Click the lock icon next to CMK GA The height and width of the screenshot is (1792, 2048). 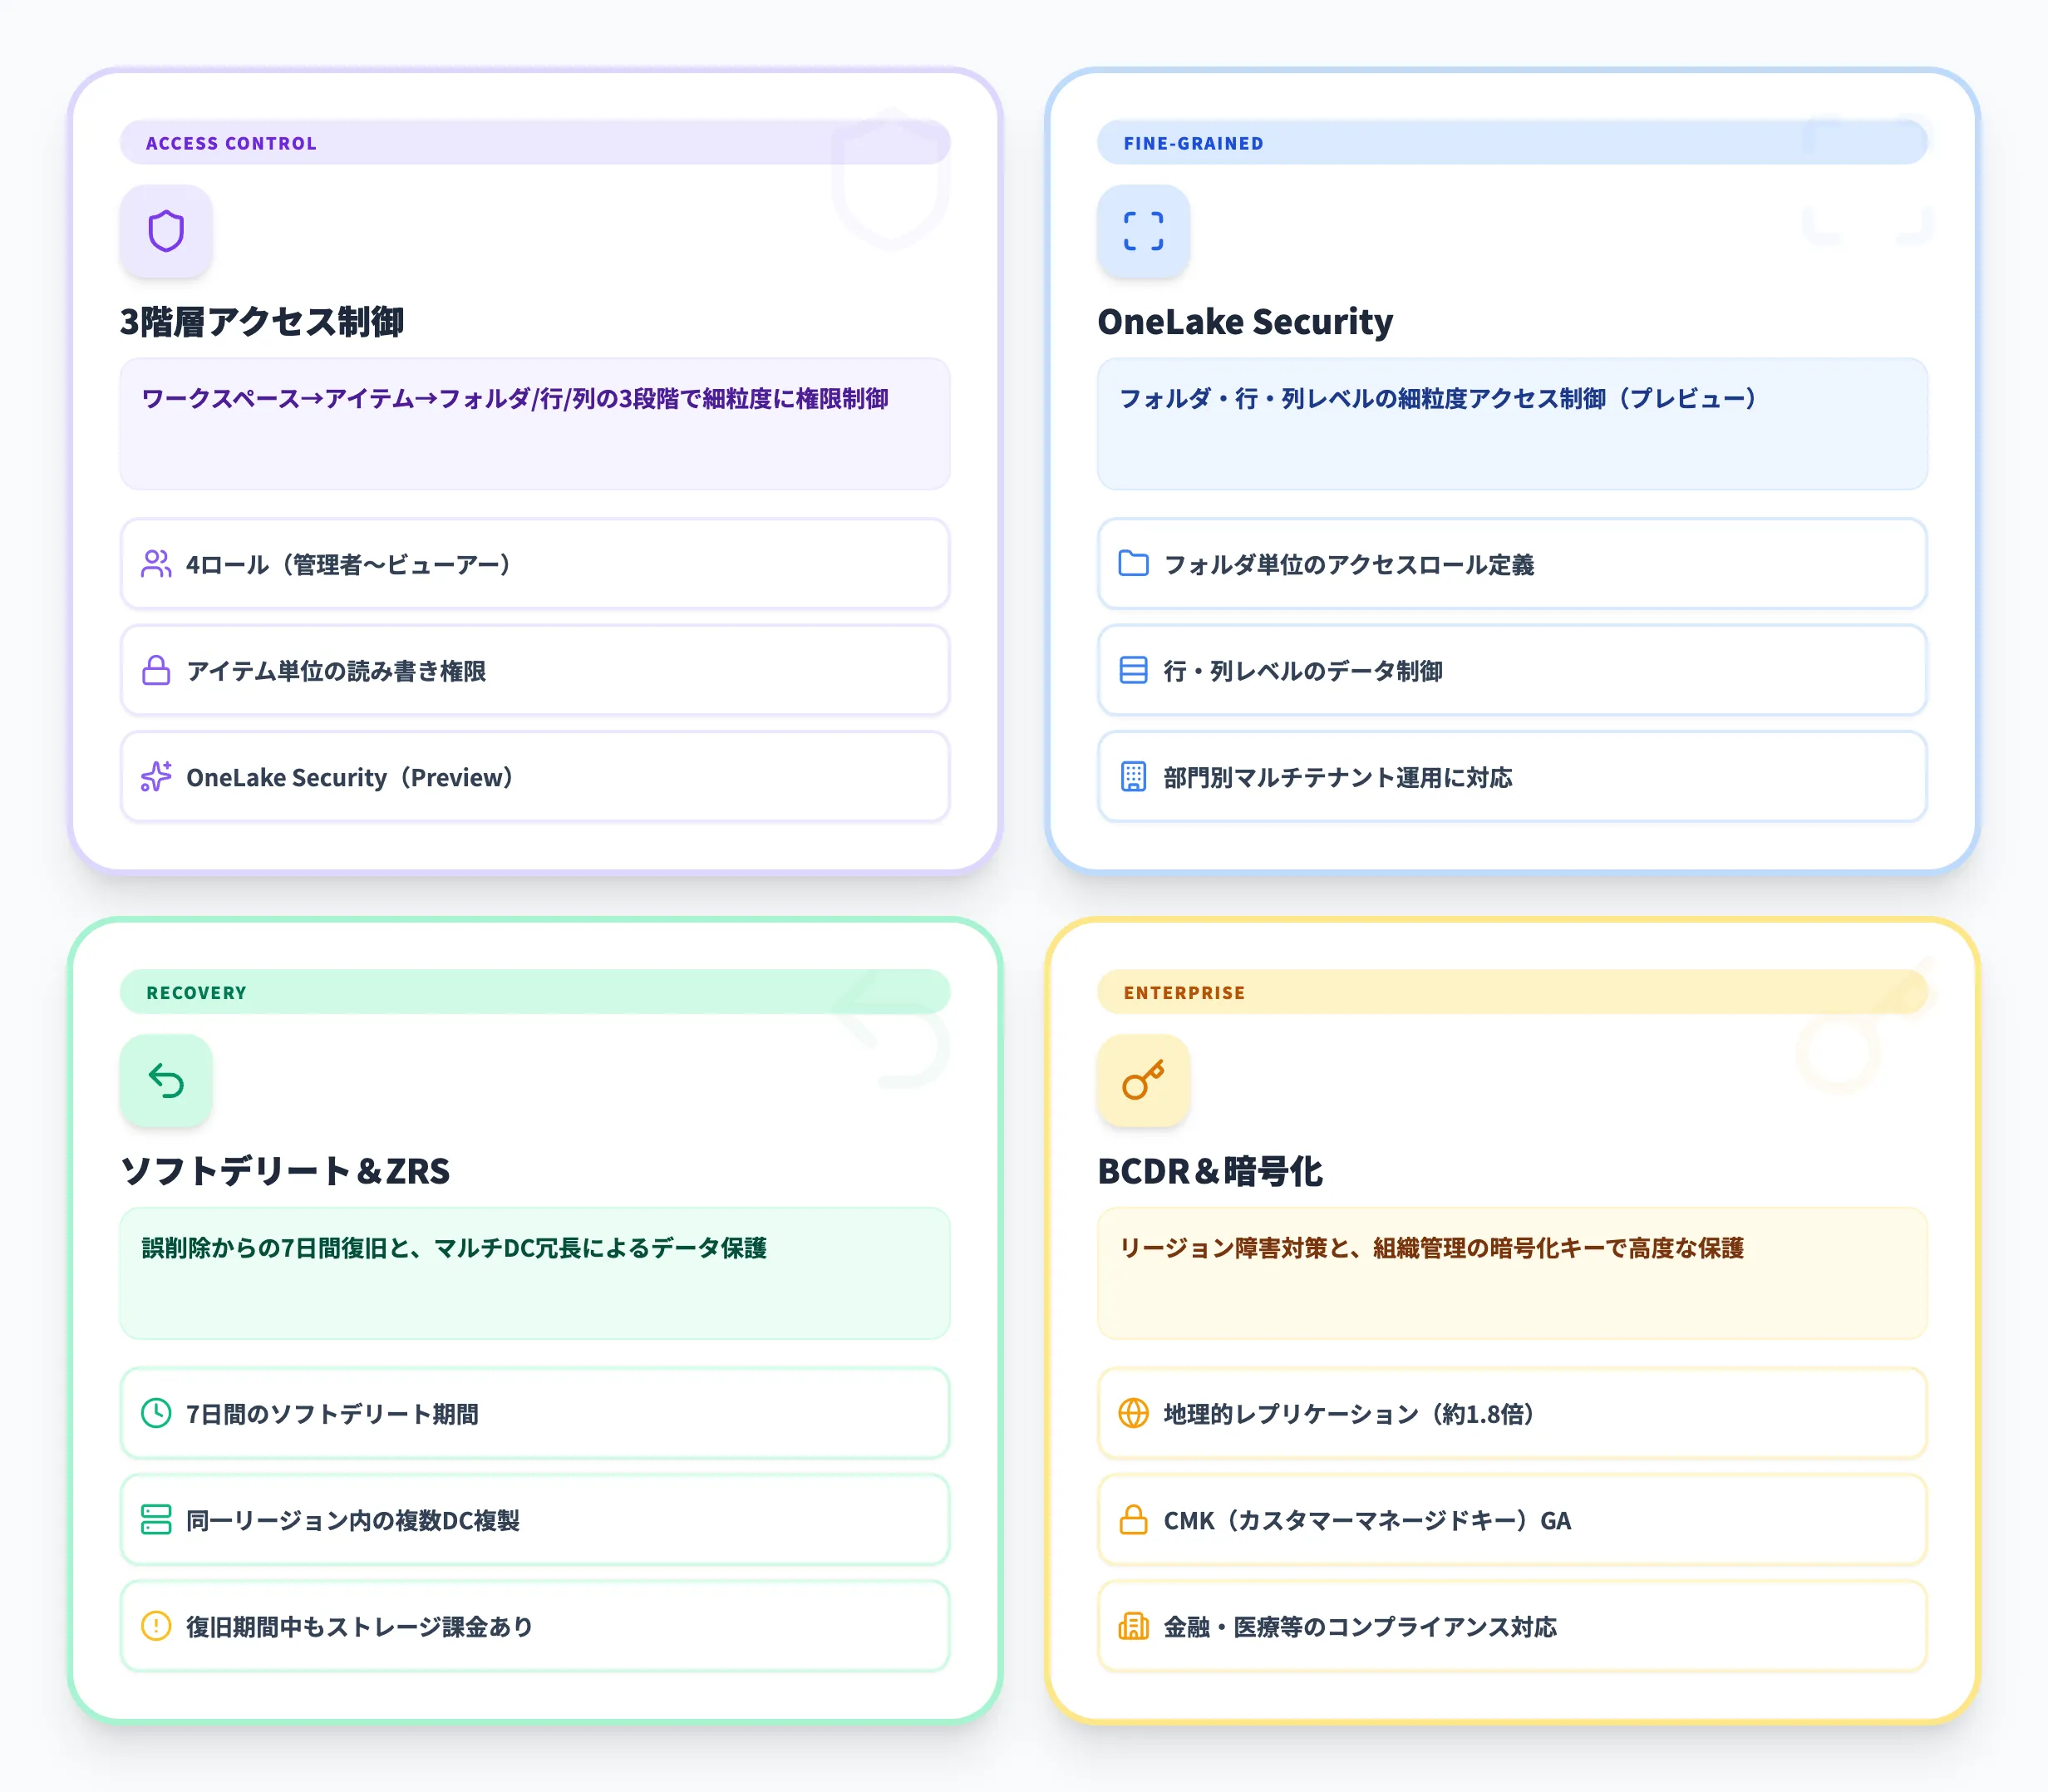click(1132, 1521)
